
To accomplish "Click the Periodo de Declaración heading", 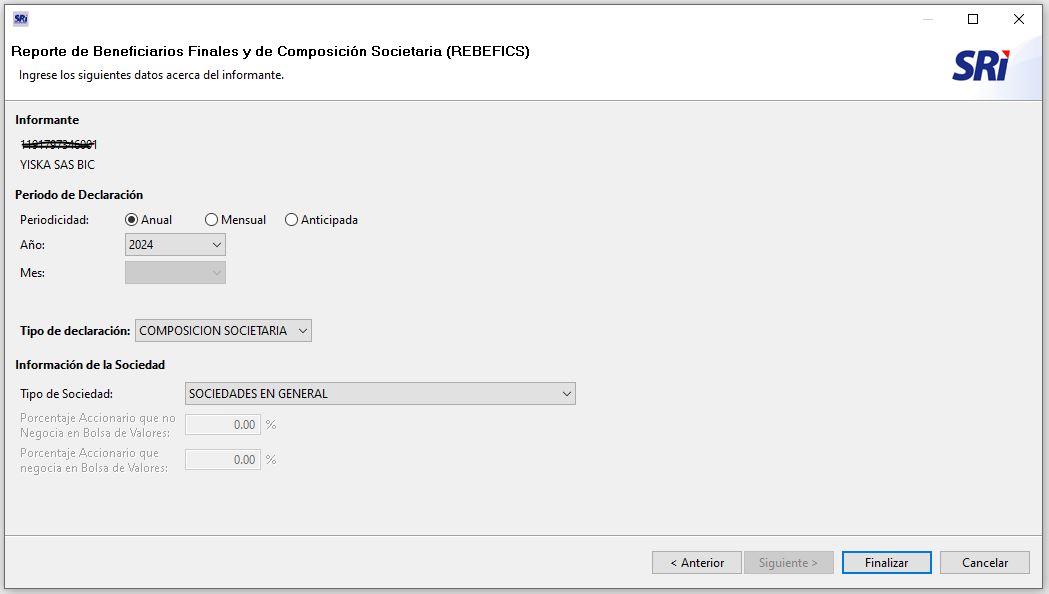I will coord(79,195).
